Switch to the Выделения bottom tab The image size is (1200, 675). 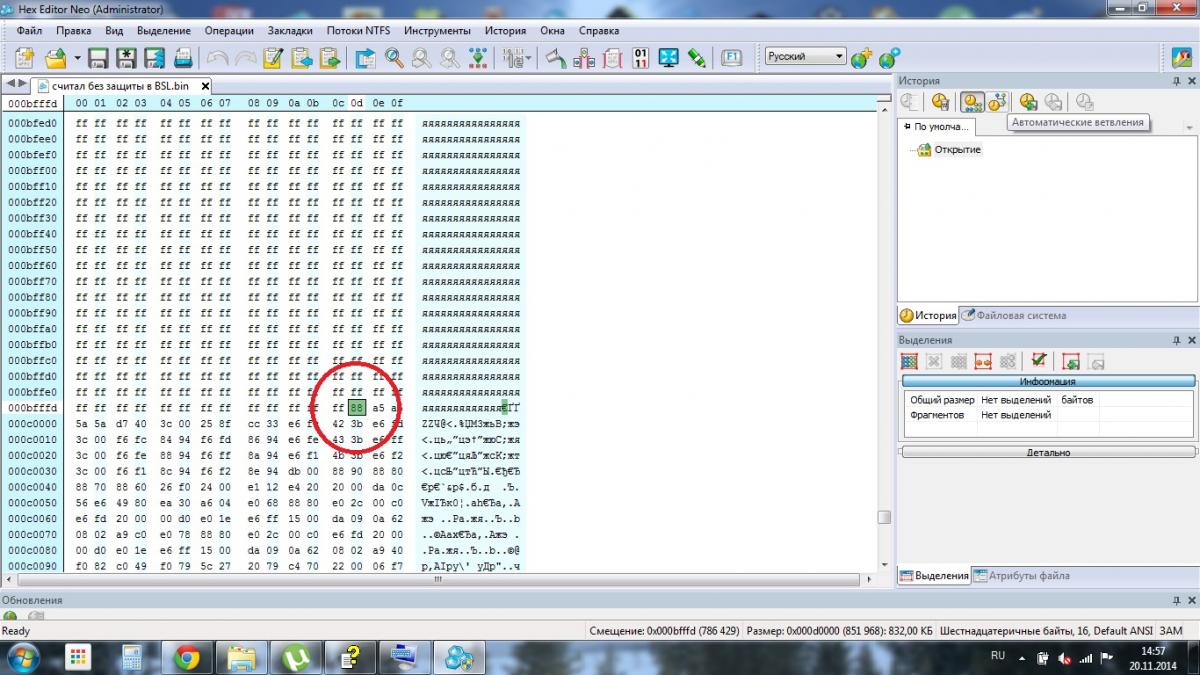point(934,575)
